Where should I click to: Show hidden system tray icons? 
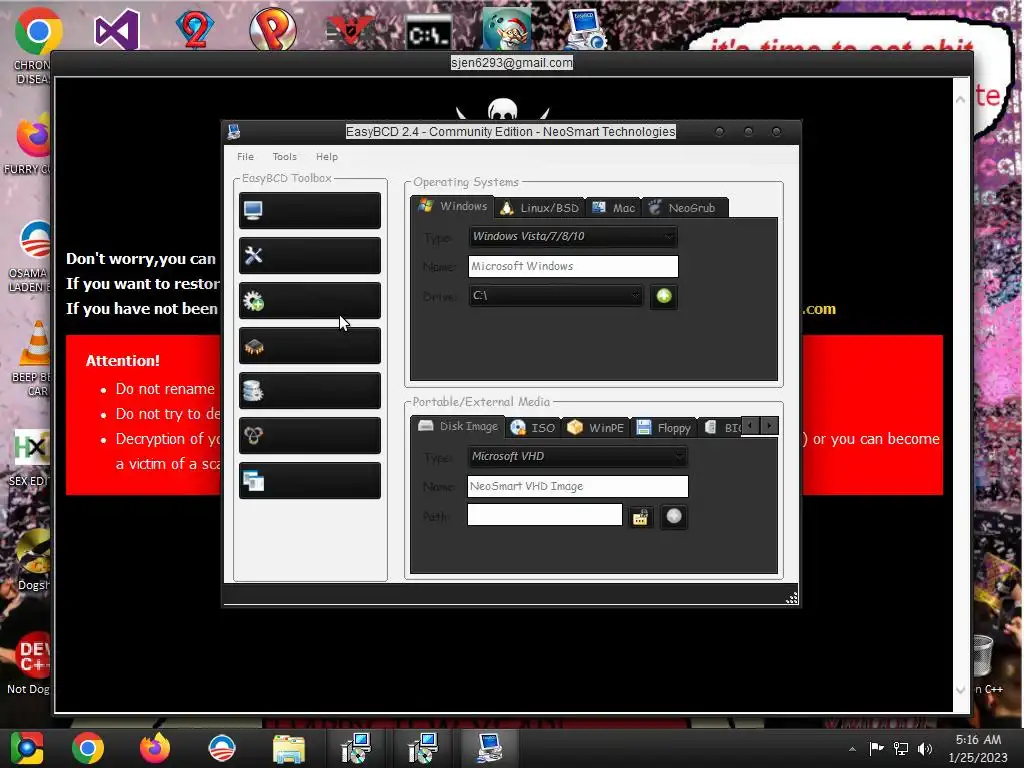852,749
